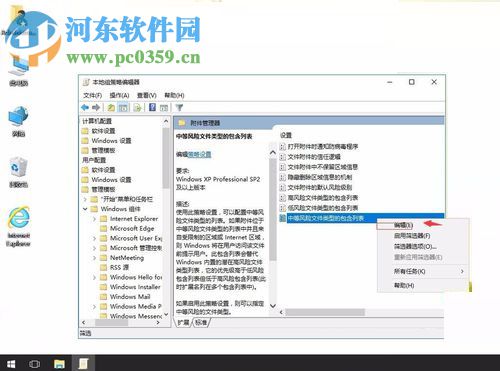Image resolution: width=500 pixels, height=371 pixels.
Task: Click the blue Help question-mark toolbar icon
Action: [152, 108]
